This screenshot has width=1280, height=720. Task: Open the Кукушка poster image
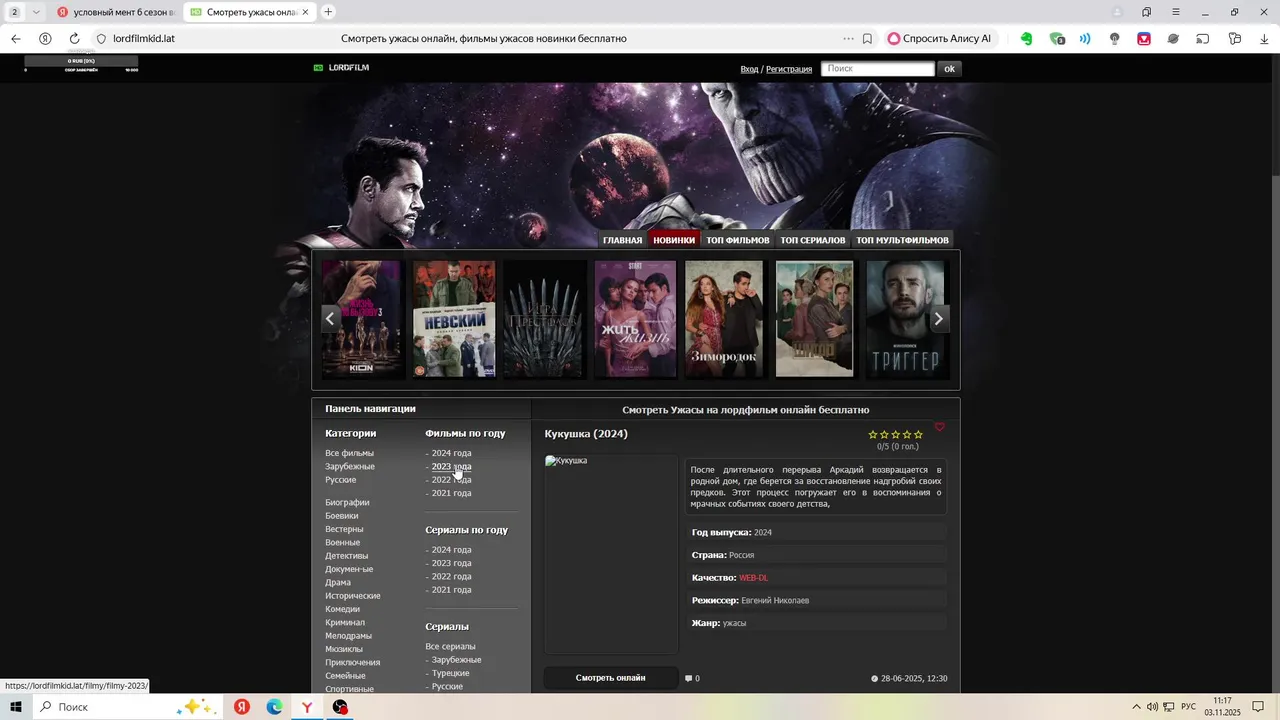611,554
